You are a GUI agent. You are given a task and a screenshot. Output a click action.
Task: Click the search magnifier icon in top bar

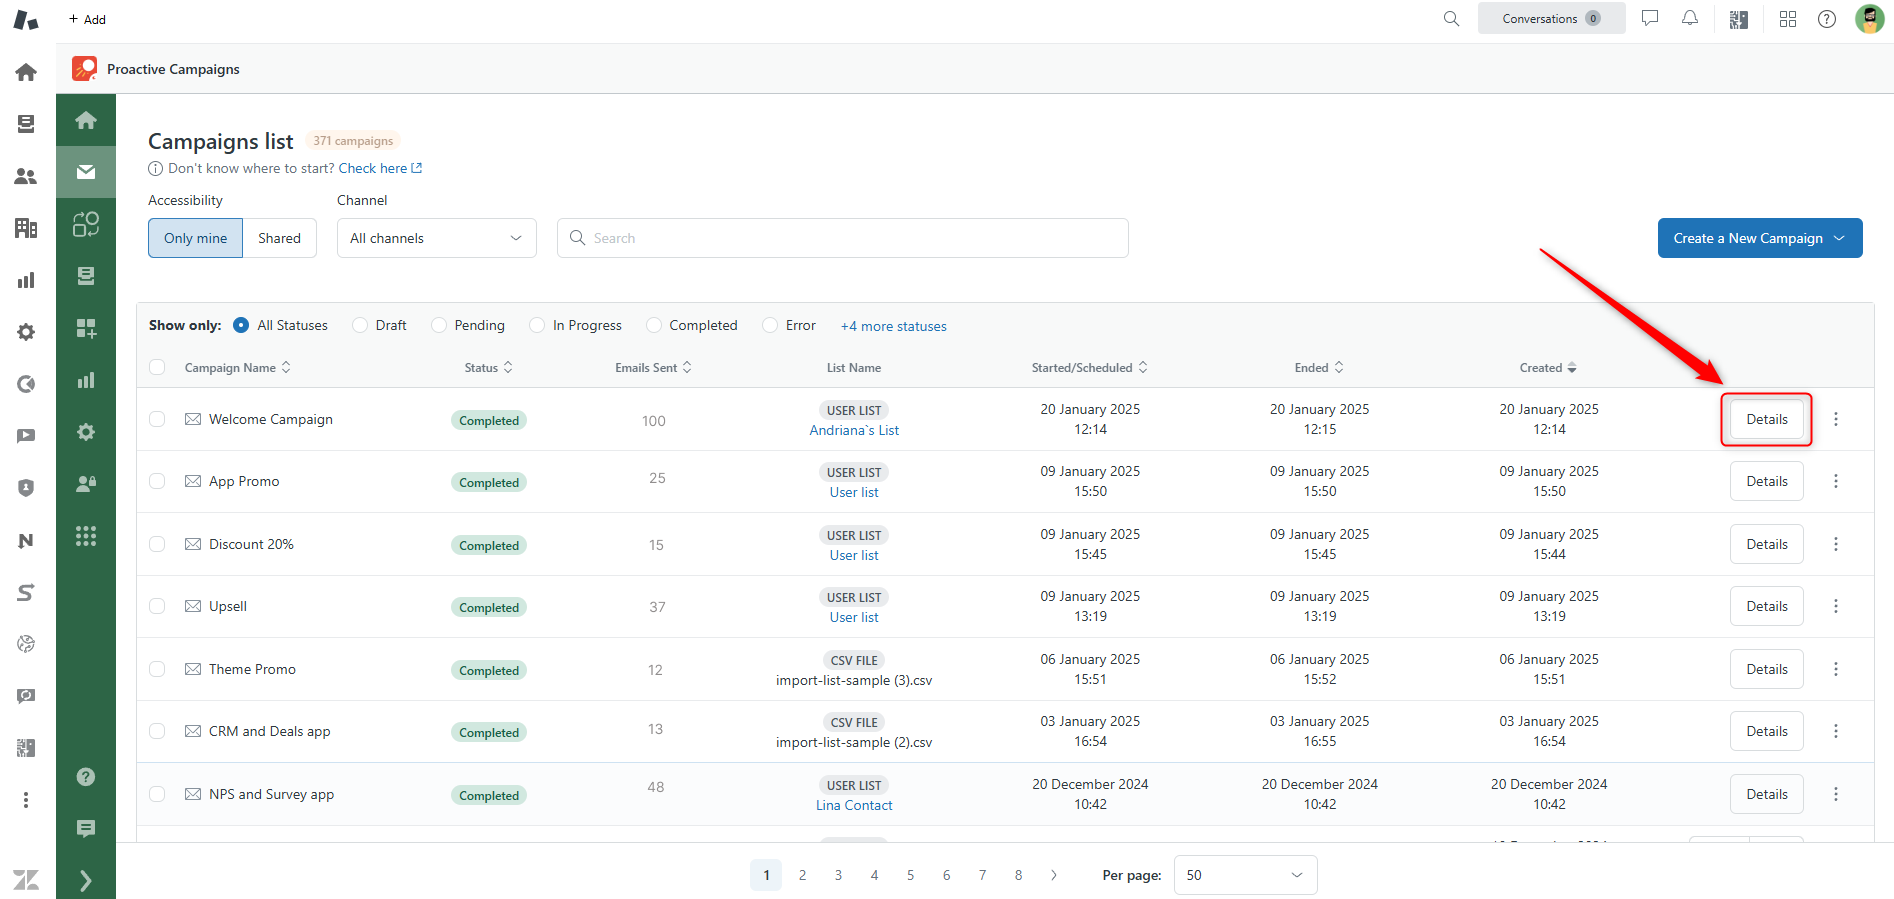tap(1451, 19)
